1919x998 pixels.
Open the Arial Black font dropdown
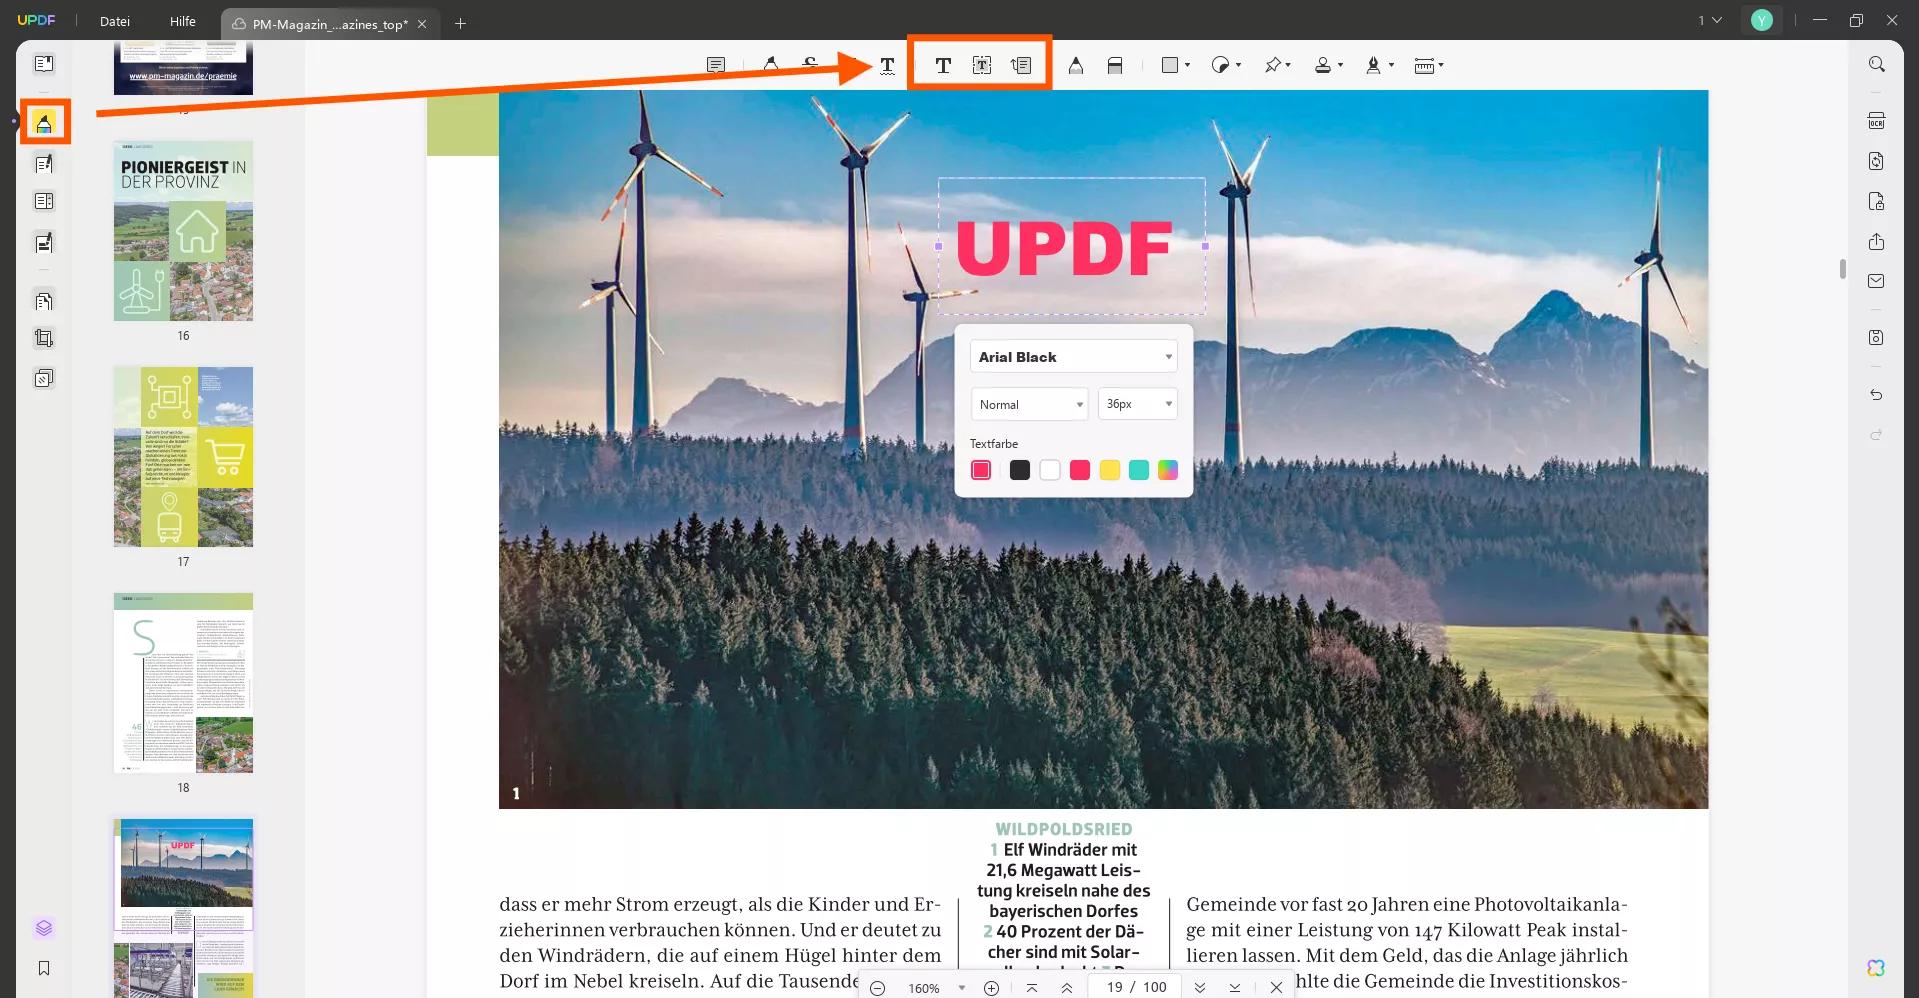[x=1073, y=357]
